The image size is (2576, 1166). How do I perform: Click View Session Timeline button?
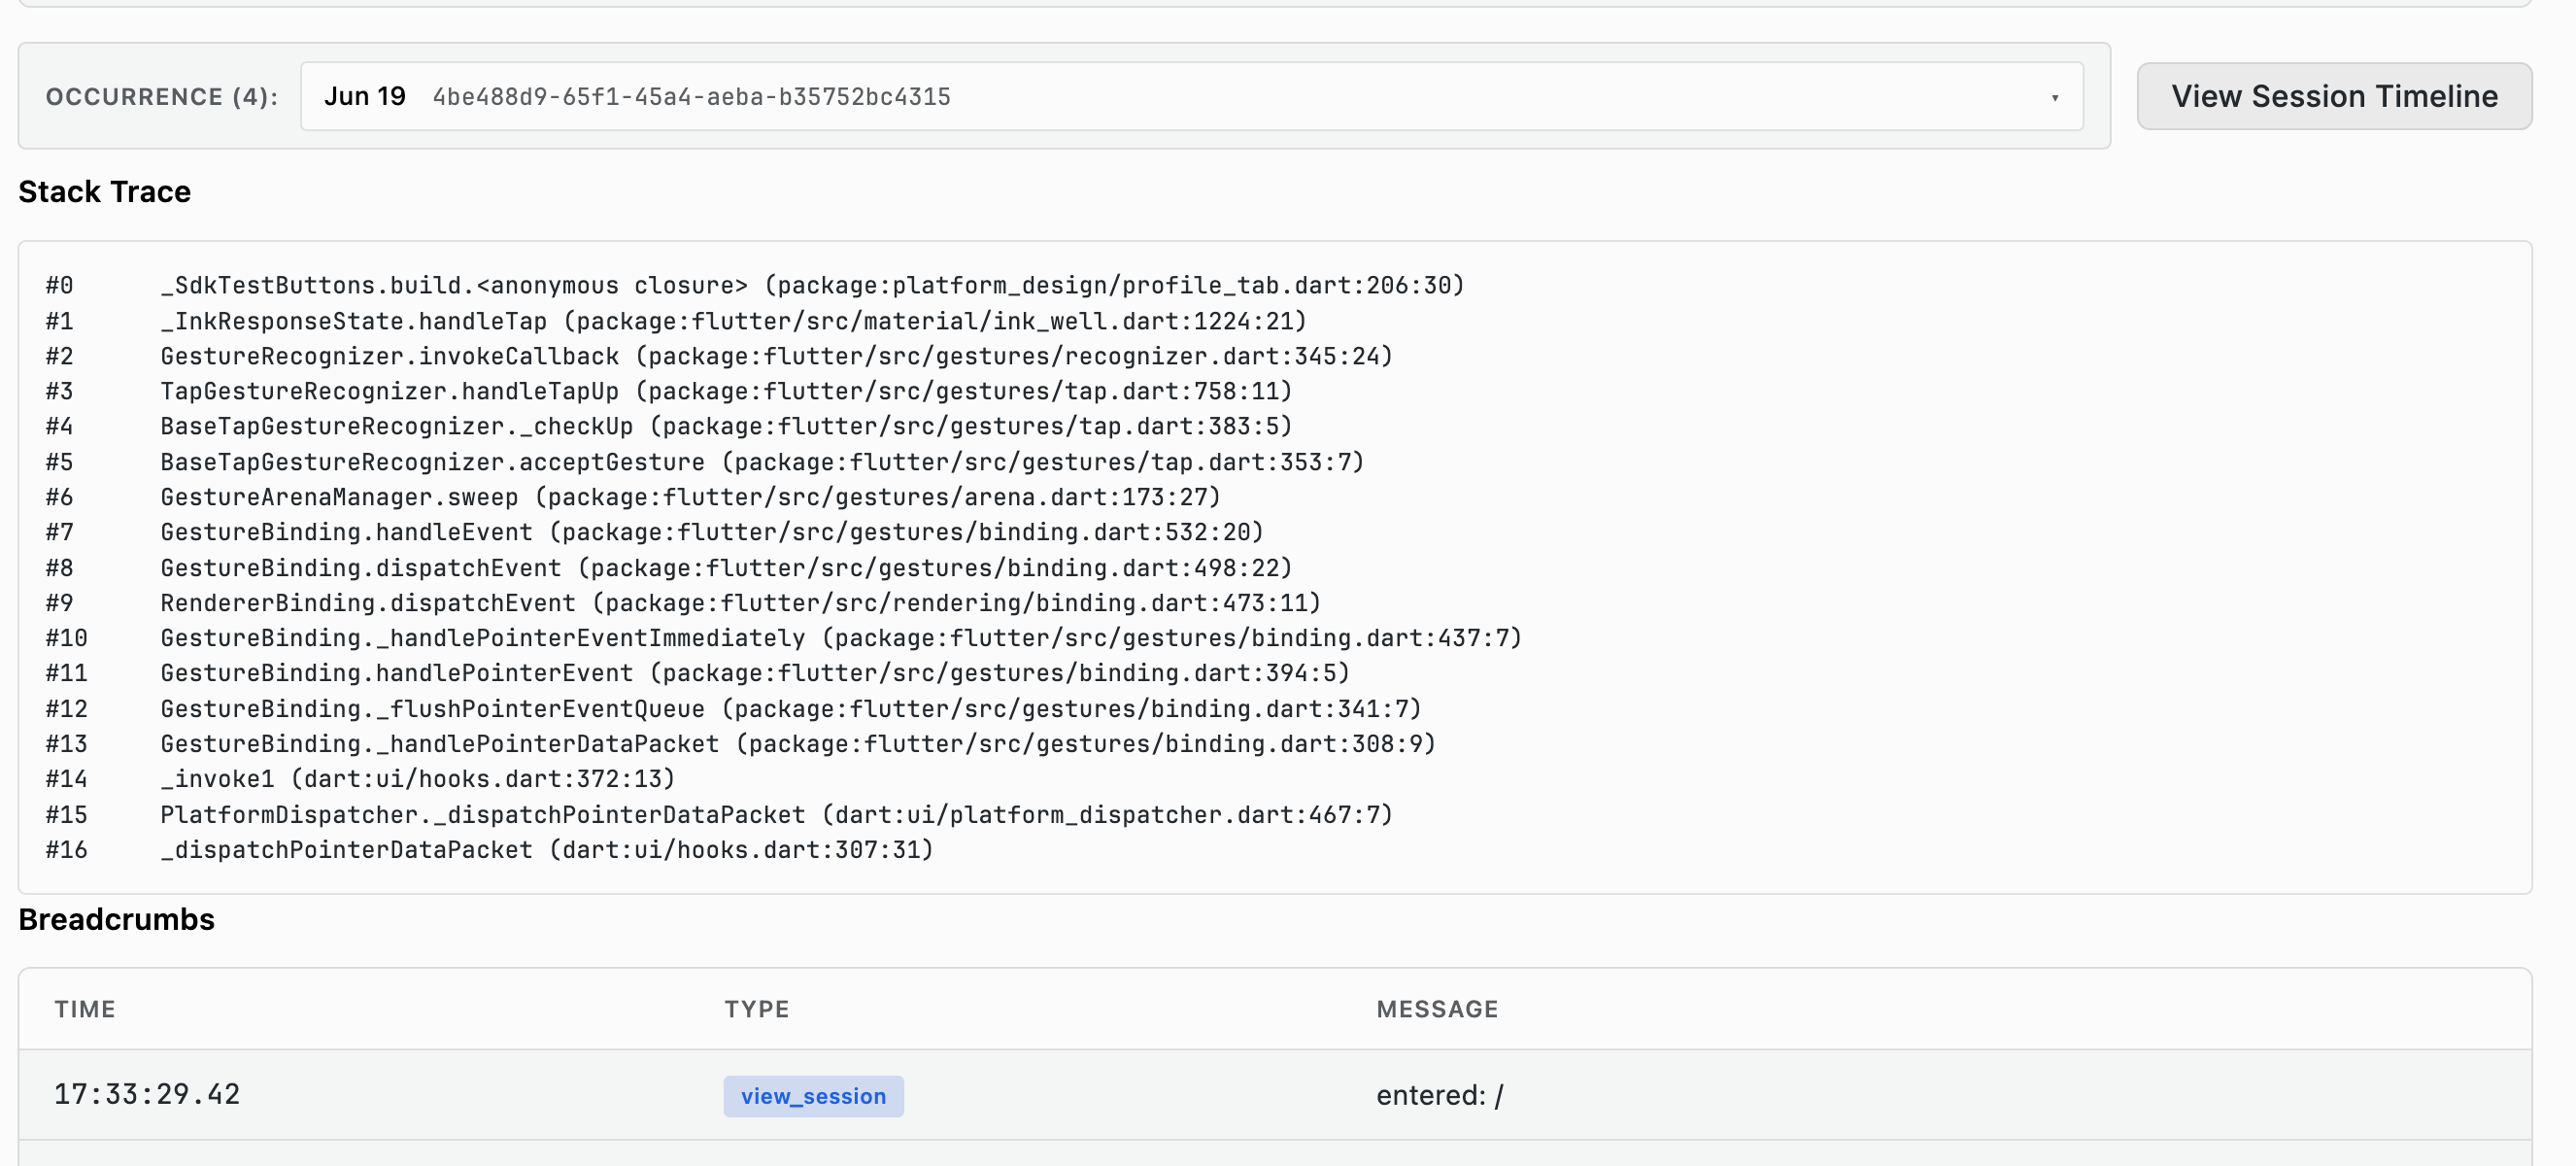pos(2334,96)
